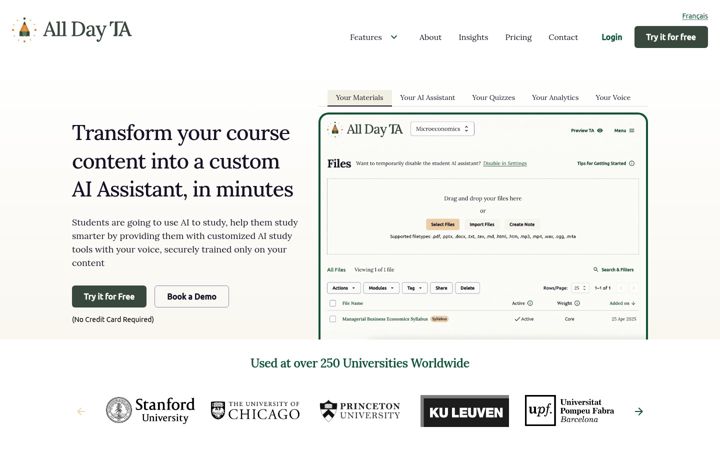The width and height of the screenshot is (720, 450).
Task: Open the Microeconomics course dropdown
Action: pos(442,129)
